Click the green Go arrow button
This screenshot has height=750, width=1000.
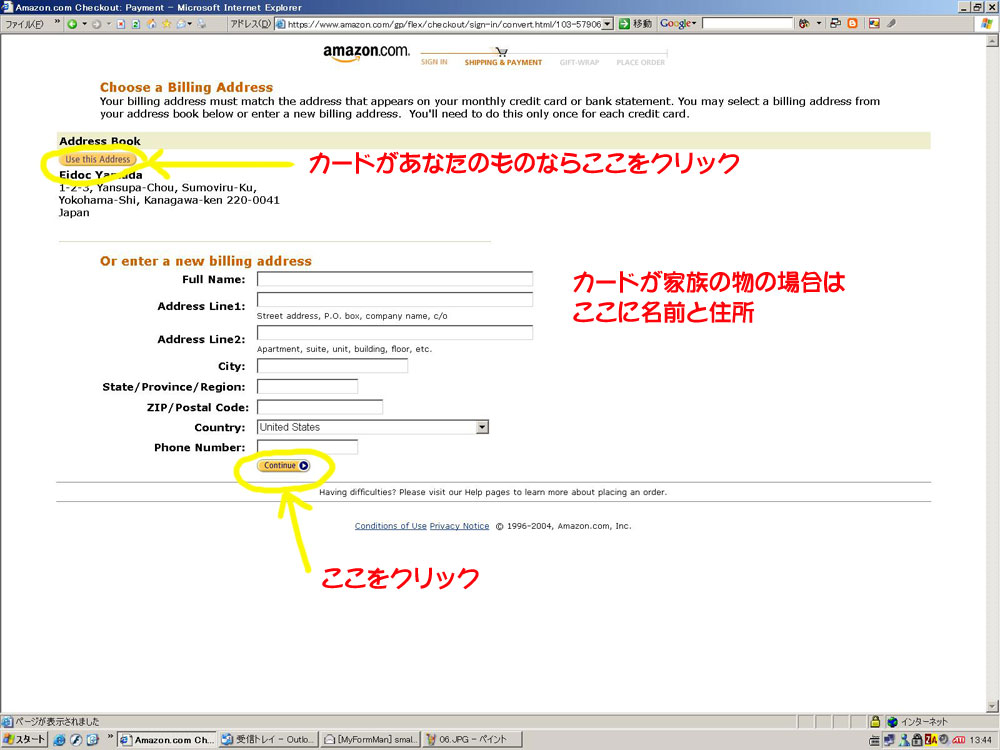click(x=624, y=24)
